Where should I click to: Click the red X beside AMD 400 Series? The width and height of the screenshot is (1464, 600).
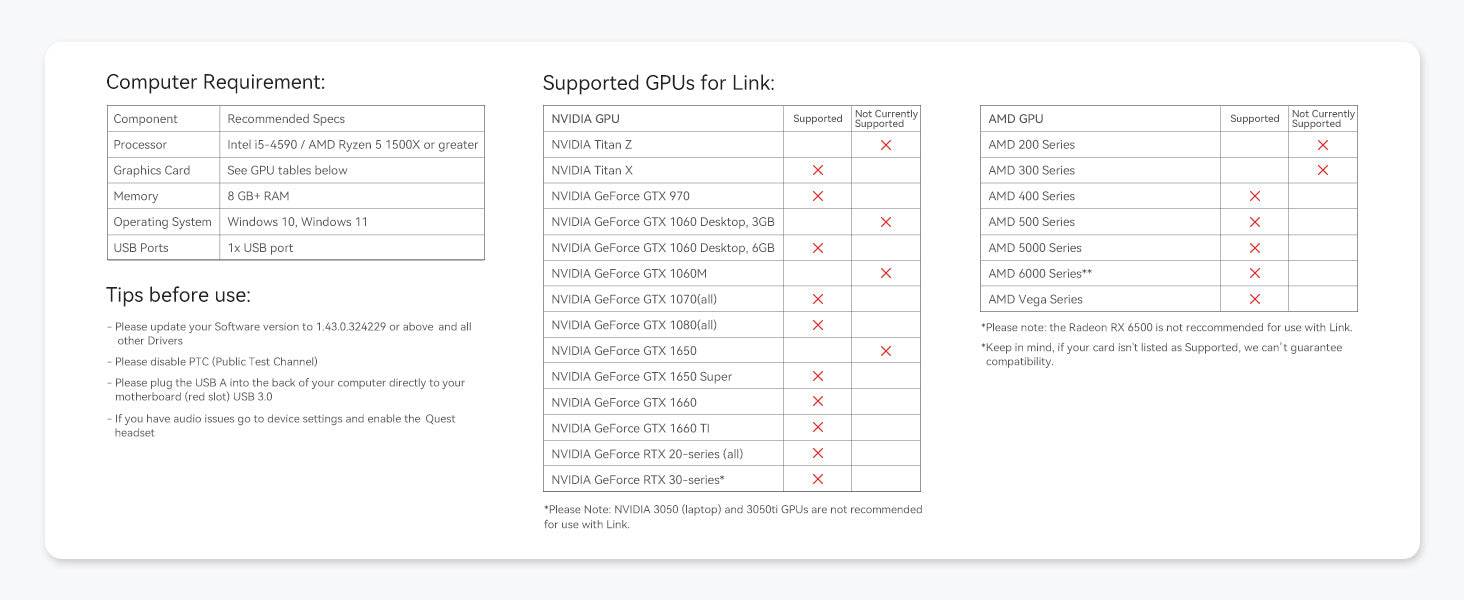click(x=1254, y=196)
